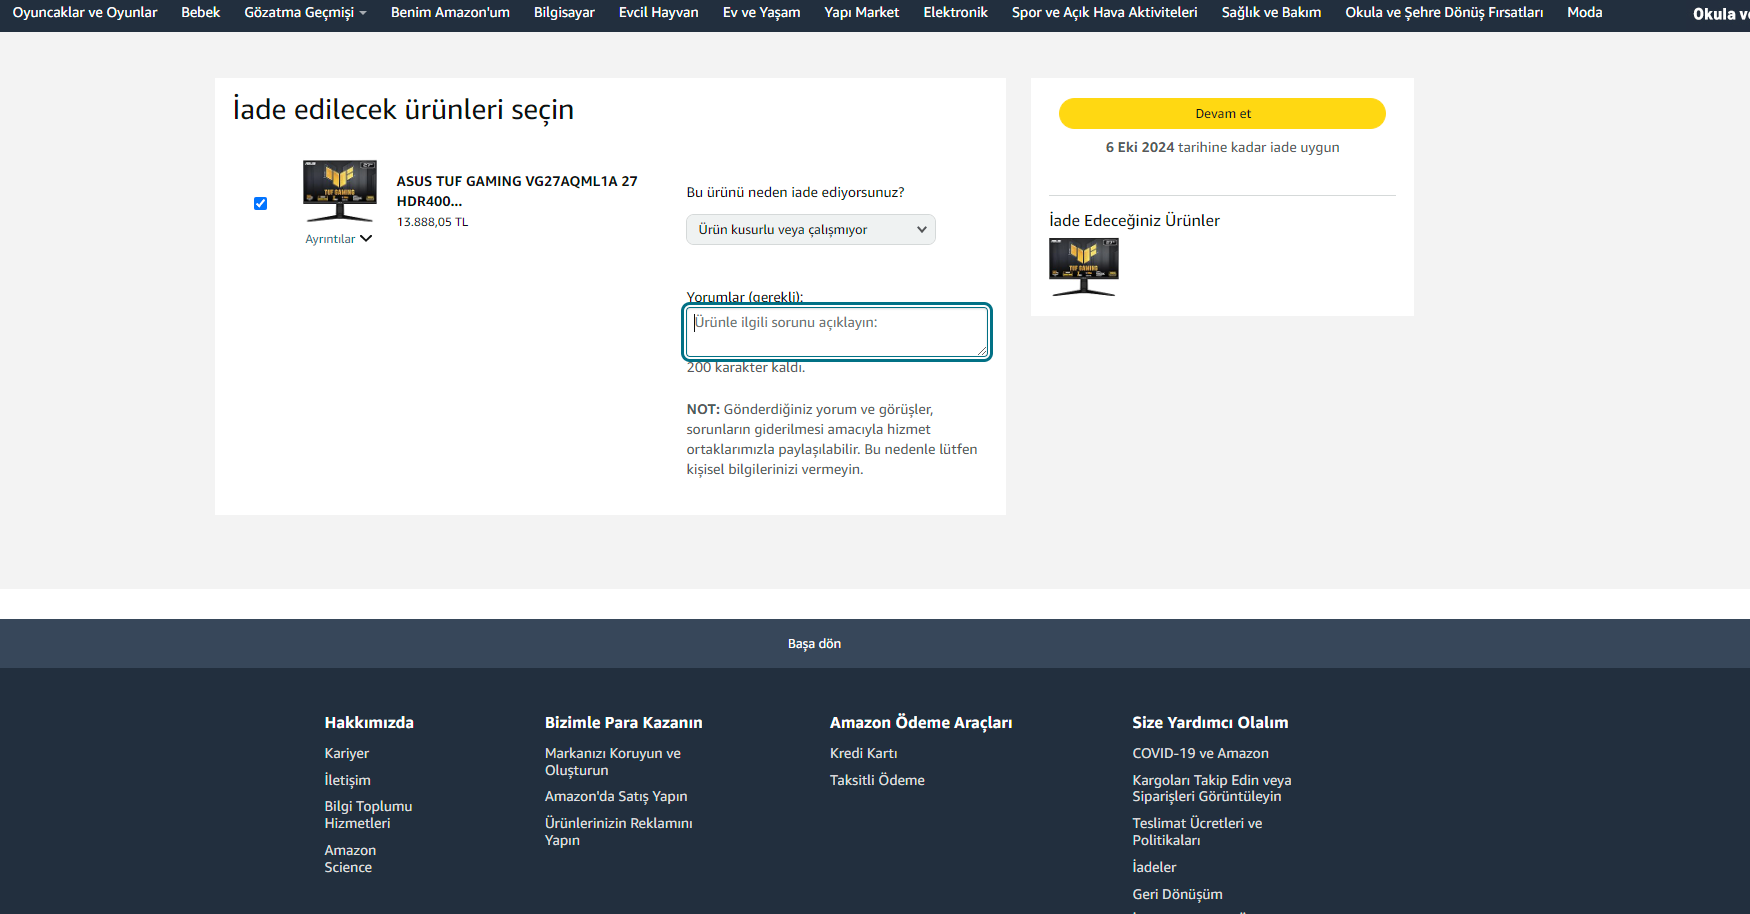1750x914 pixels.
Task: Open Moda category
Action: click(1585, 12)
